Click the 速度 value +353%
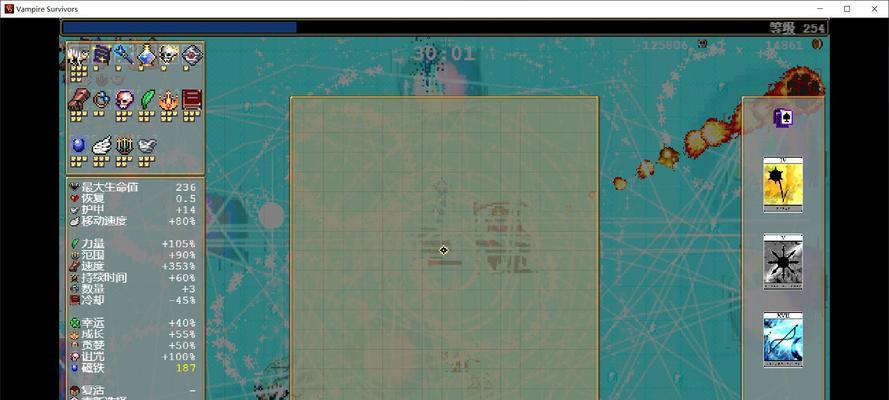Image resolution: width=889 pixels, height=400 pixels. [x=178, y=266]
